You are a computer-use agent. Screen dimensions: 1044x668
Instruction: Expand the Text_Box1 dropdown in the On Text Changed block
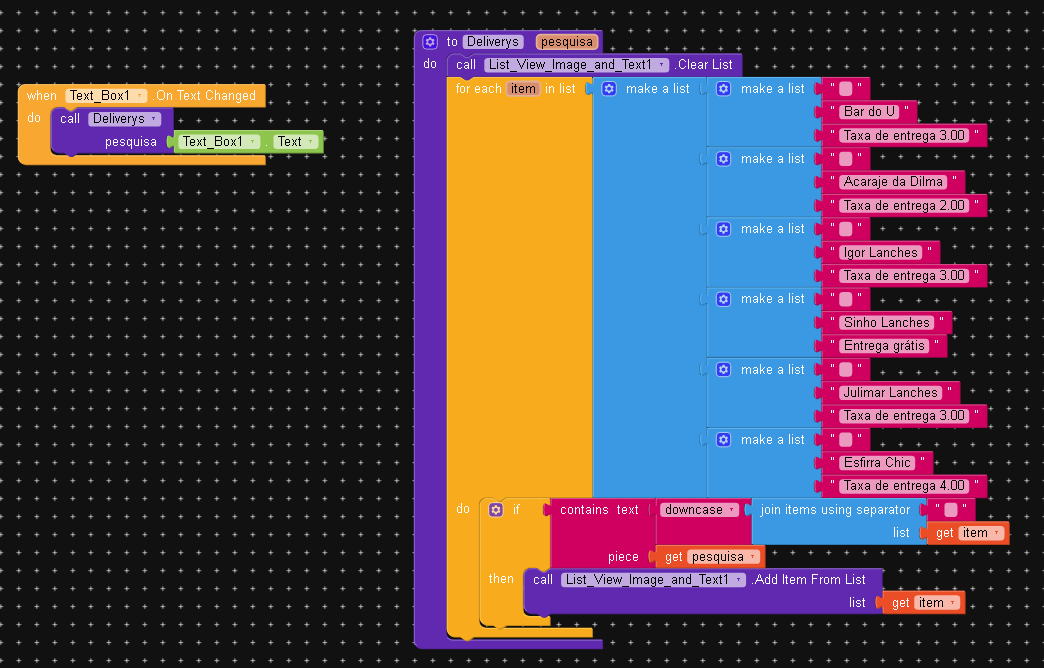coord(139,96)
